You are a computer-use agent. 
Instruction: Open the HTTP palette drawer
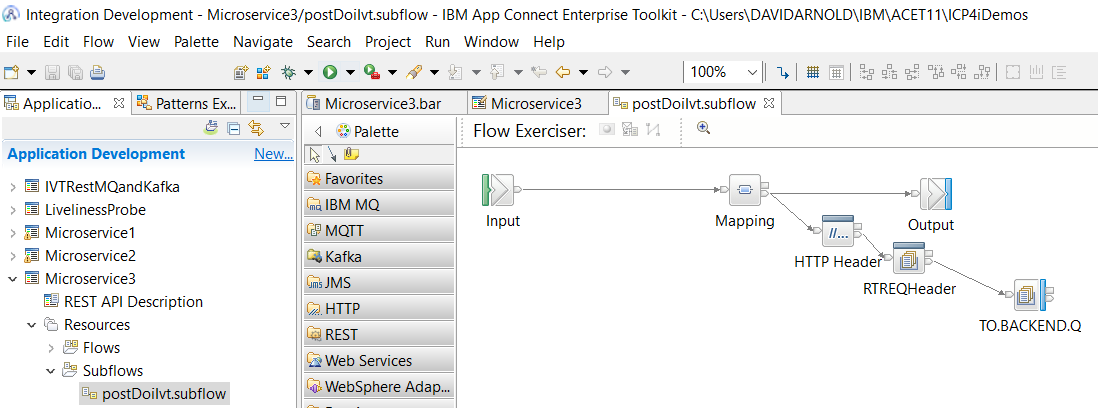[380, 309]
